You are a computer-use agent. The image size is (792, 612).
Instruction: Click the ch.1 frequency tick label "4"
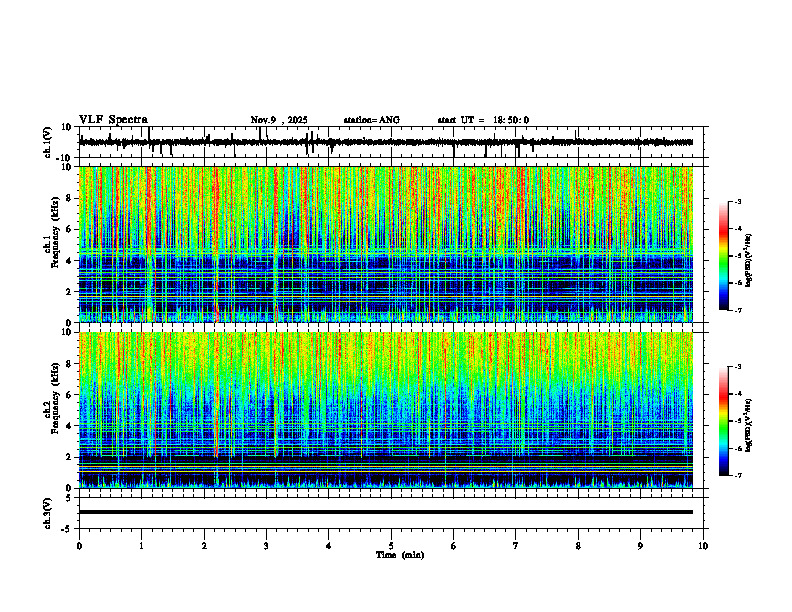[69, 261]
